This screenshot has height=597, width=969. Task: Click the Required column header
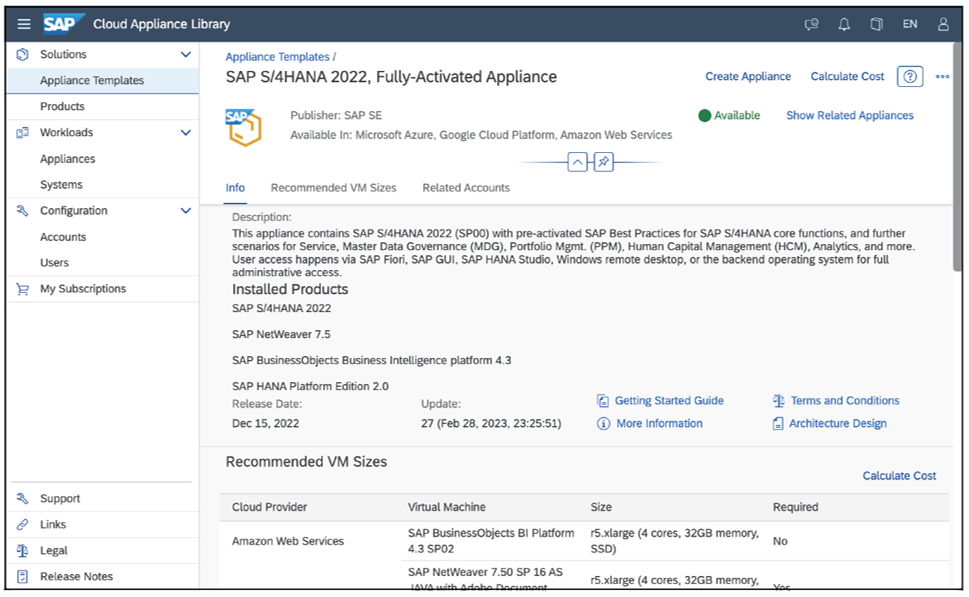click(795, 507)
